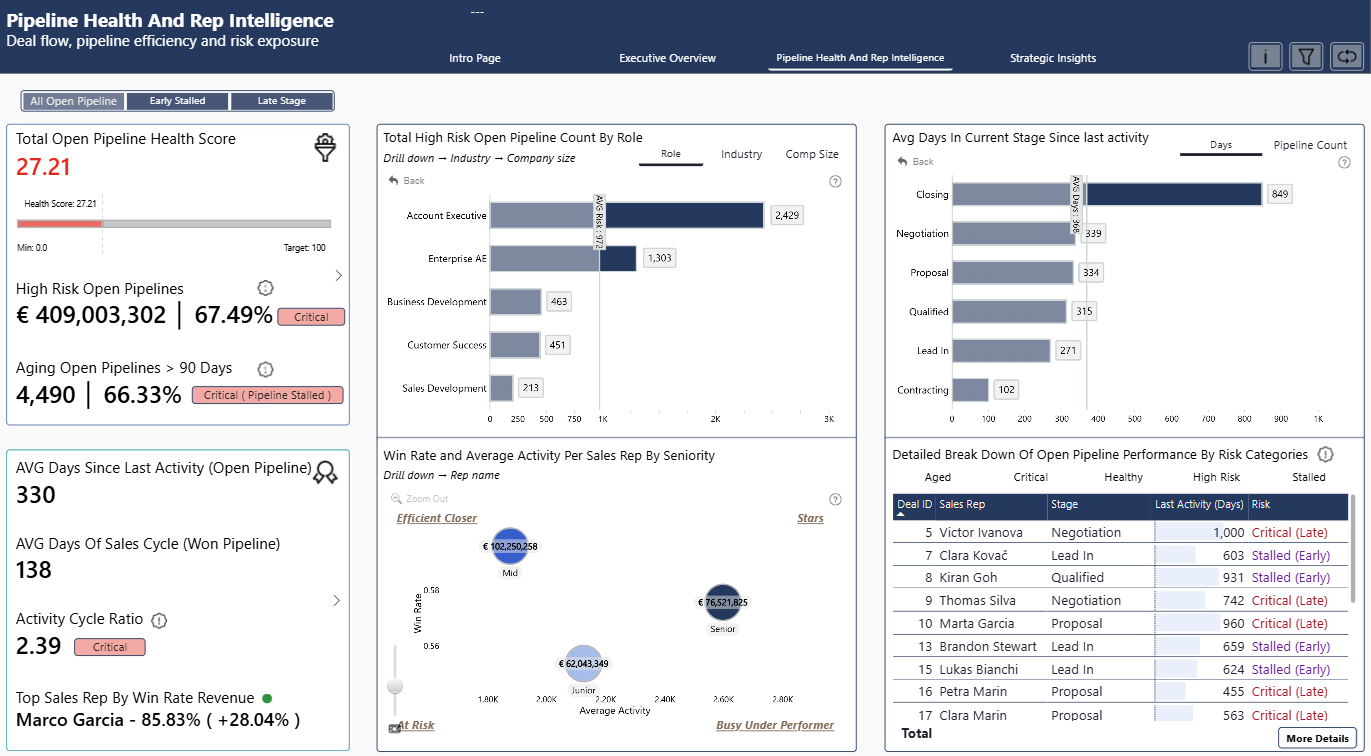Image resolution: width=1371 pixels, height=756 pixels.
Task: Click the award ribbon icon on the activity card
Action: pyautogui.click(x=325, y=472)
